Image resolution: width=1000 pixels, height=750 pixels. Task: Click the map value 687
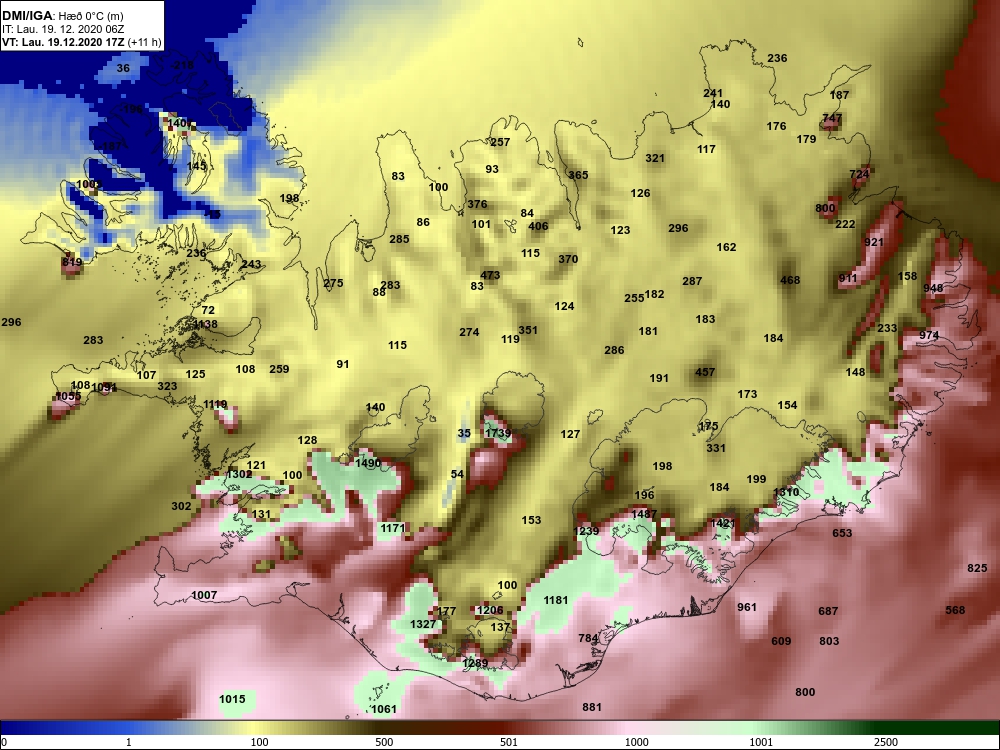tap(828, 611)
